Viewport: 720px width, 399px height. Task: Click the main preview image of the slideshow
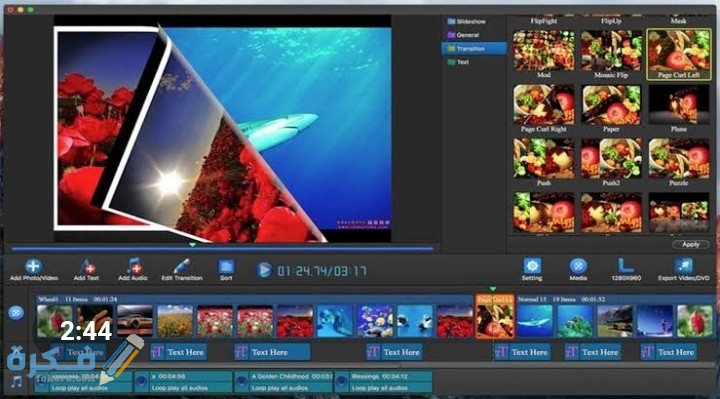[222, 129]
